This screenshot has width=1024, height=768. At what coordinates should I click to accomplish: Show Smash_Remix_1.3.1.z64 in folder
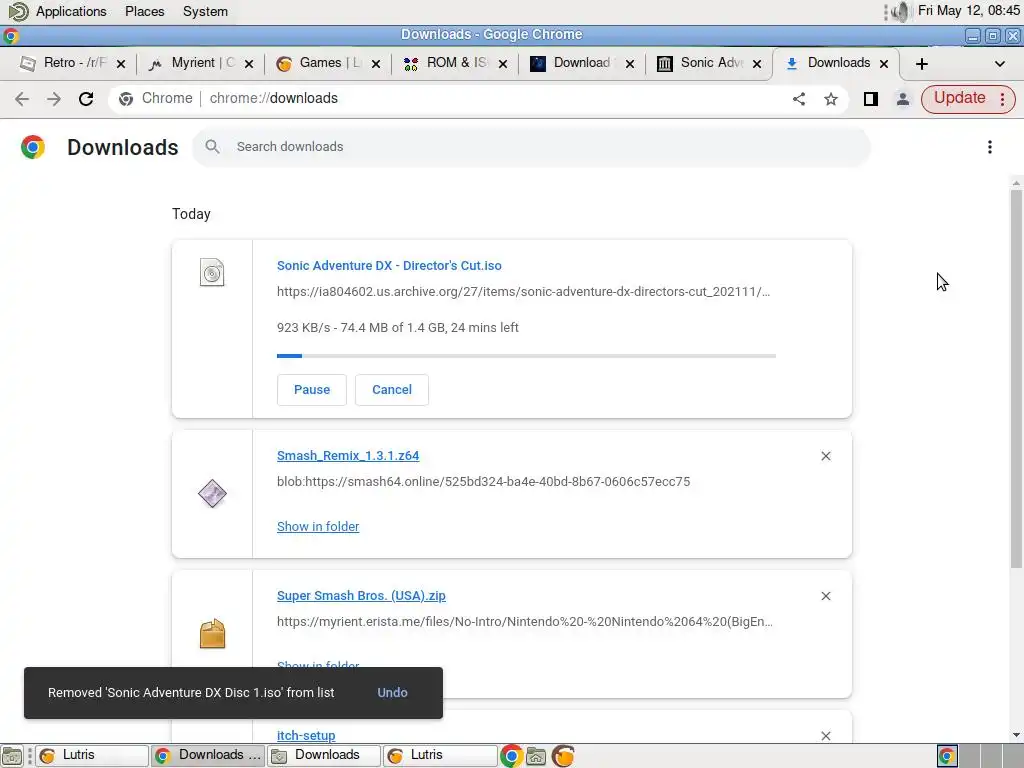point(318,526)
